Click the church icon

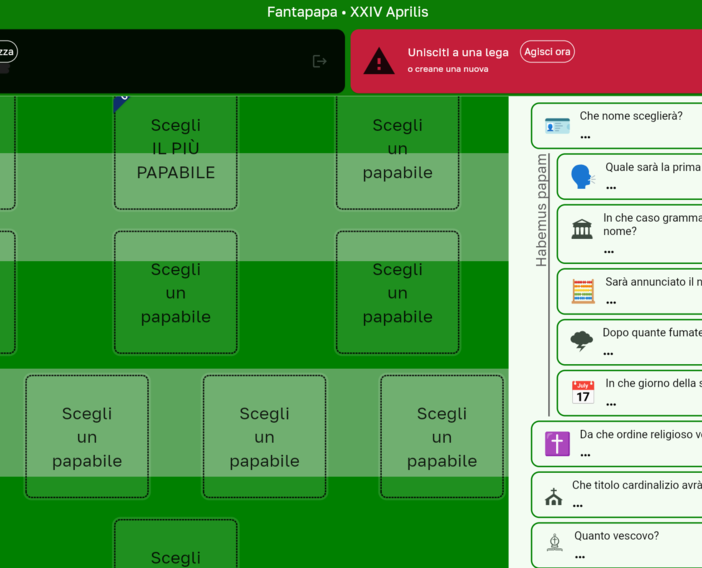coord(553,497)
